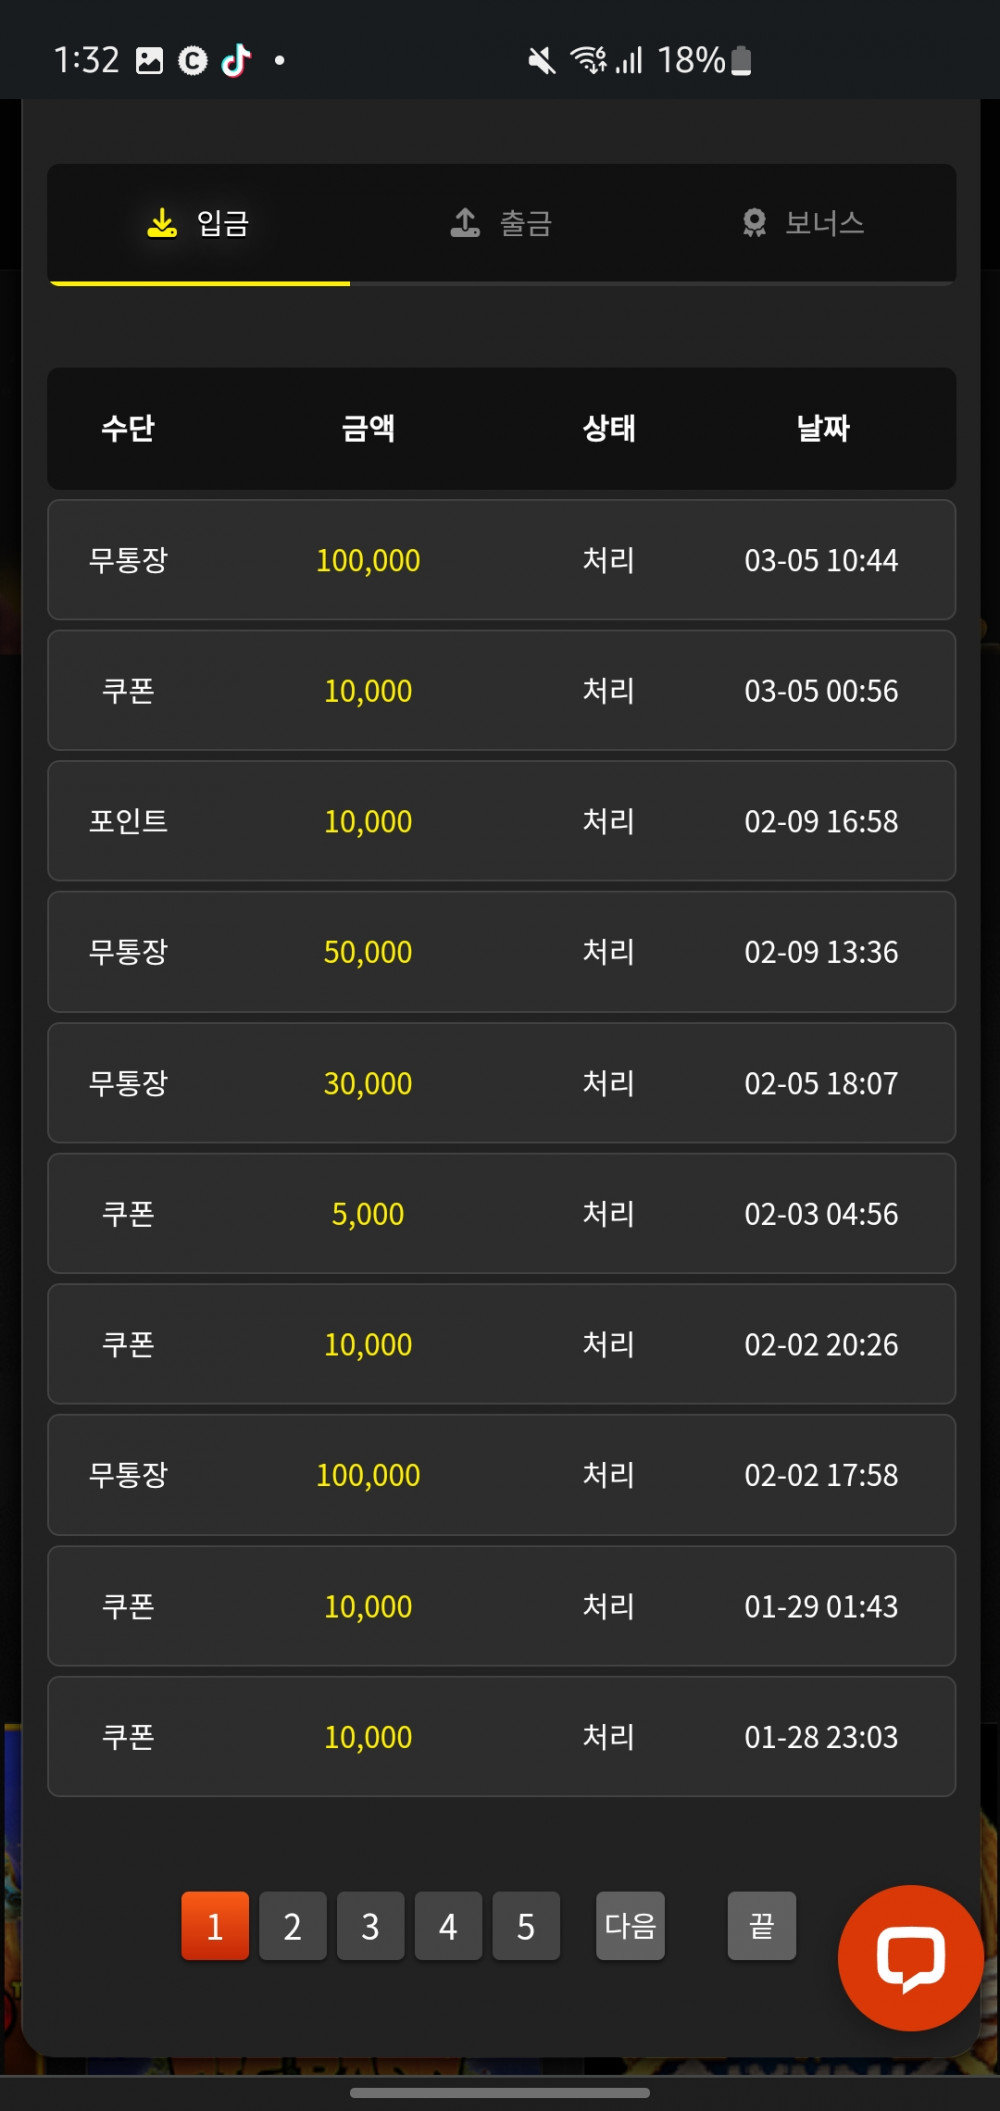Tap the battery indicator icon
Image resolution: width=1000 pixels, height=2111 pixels.
741,61
